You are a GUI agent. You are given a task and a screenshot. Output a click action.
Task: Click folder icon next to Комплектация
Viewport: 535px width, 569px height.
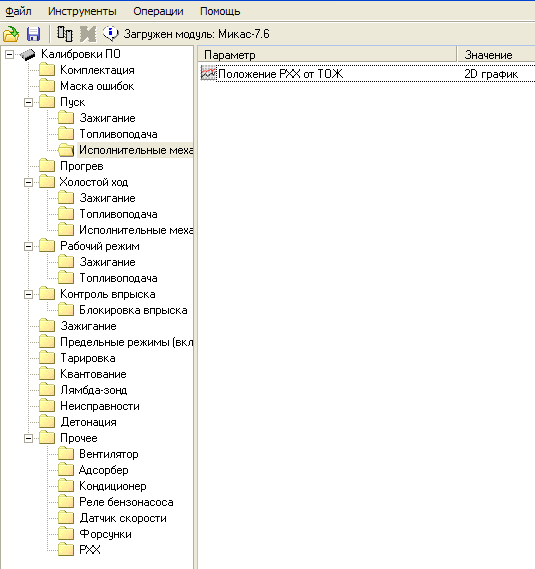pos(47,70)
